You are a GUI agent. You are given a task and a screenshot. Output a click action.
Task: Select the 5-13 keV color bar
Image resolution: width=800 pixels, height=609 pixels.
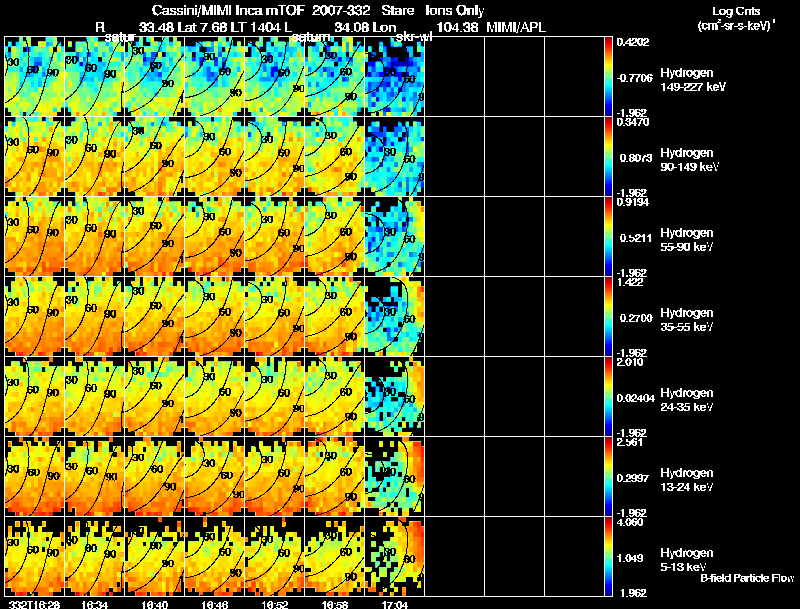(608, 556)
